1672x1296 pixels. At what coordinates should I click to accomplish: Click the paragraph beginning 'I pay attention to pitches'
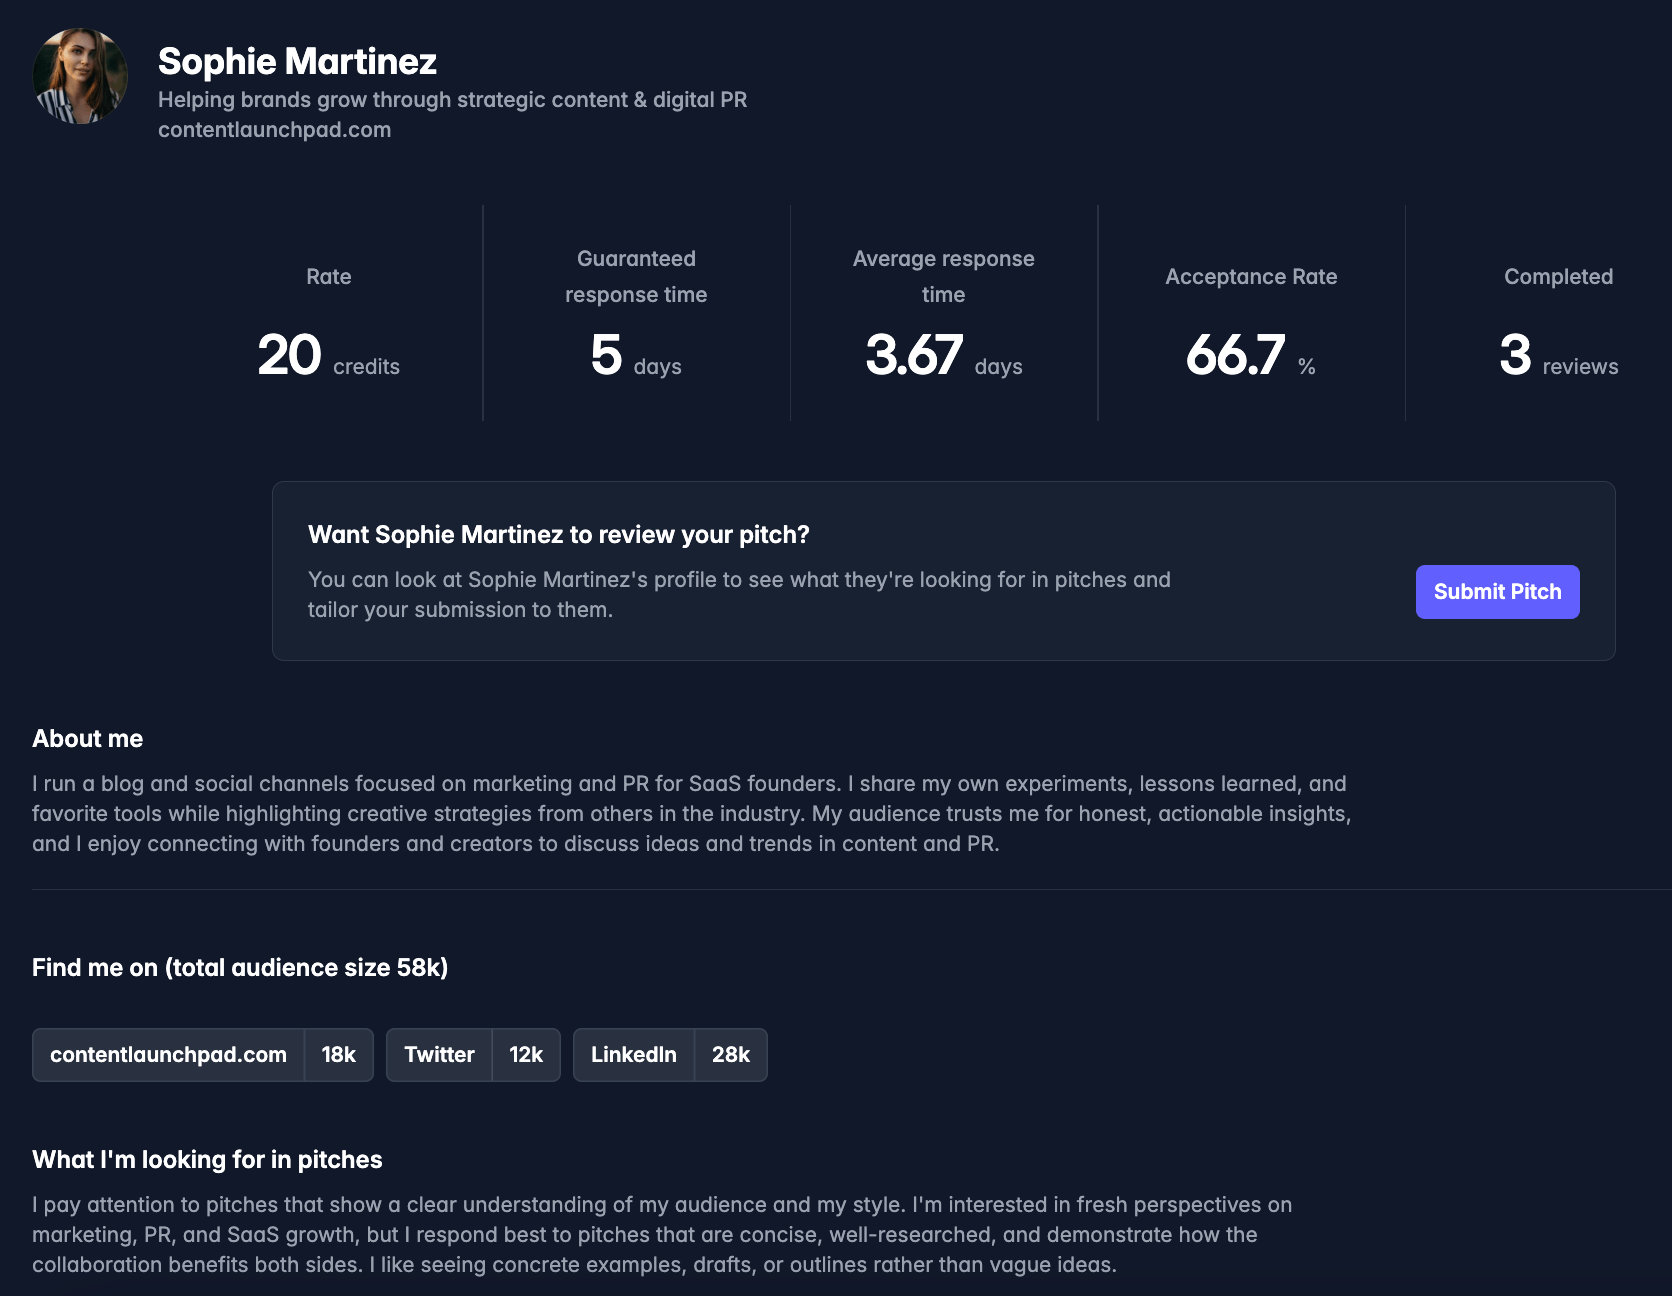pos(662,1235)
